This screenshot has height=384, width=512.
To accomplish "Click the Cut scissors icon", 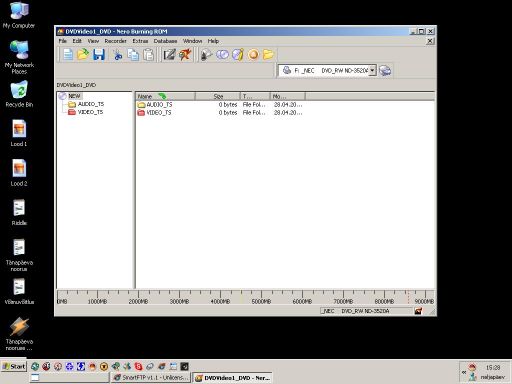I will (117, 54).
